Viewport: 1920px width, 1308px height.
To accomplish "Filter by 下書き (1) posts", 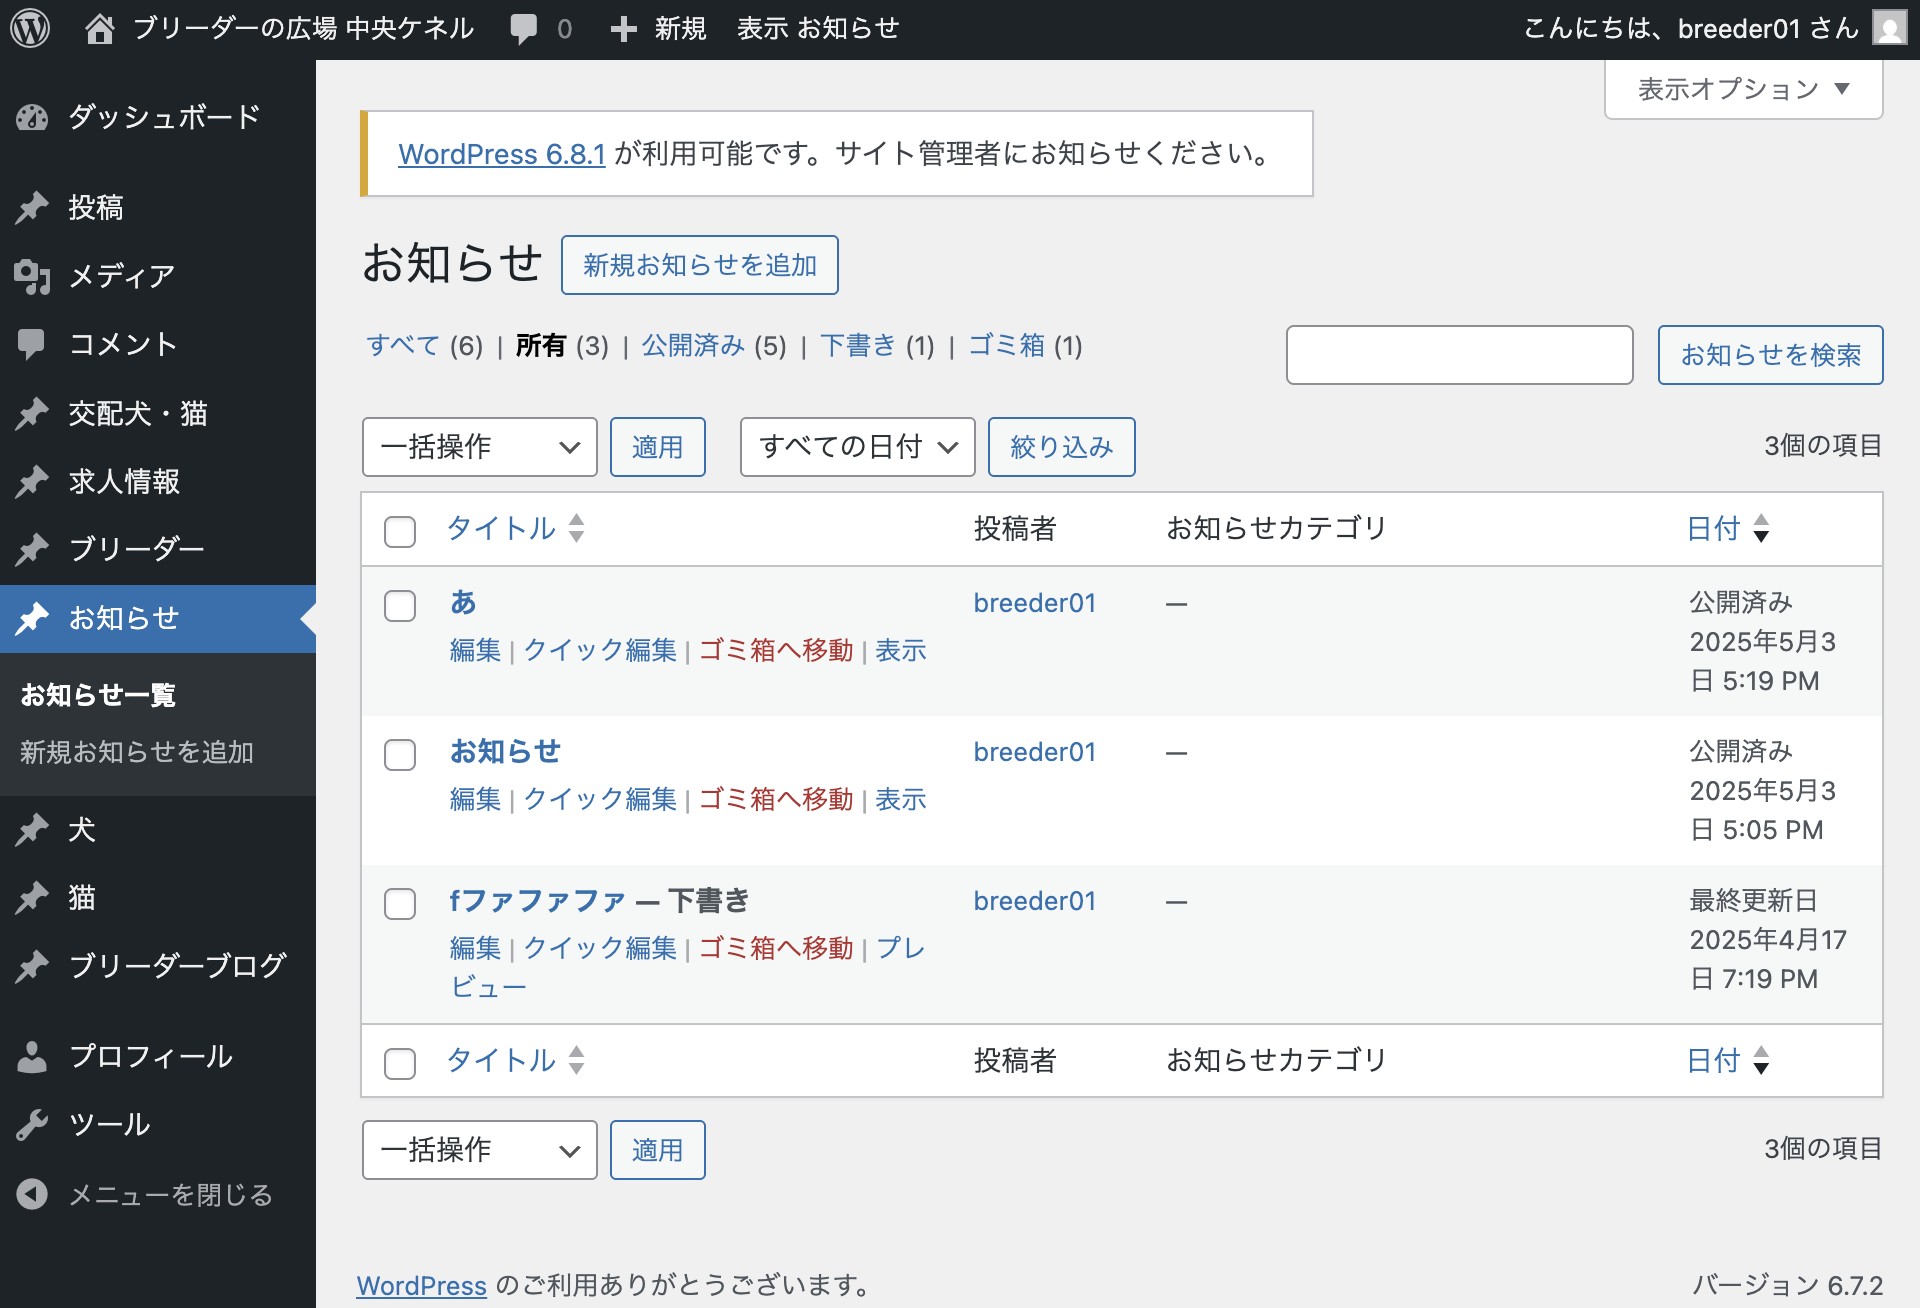I will click(x=877, y=346).
